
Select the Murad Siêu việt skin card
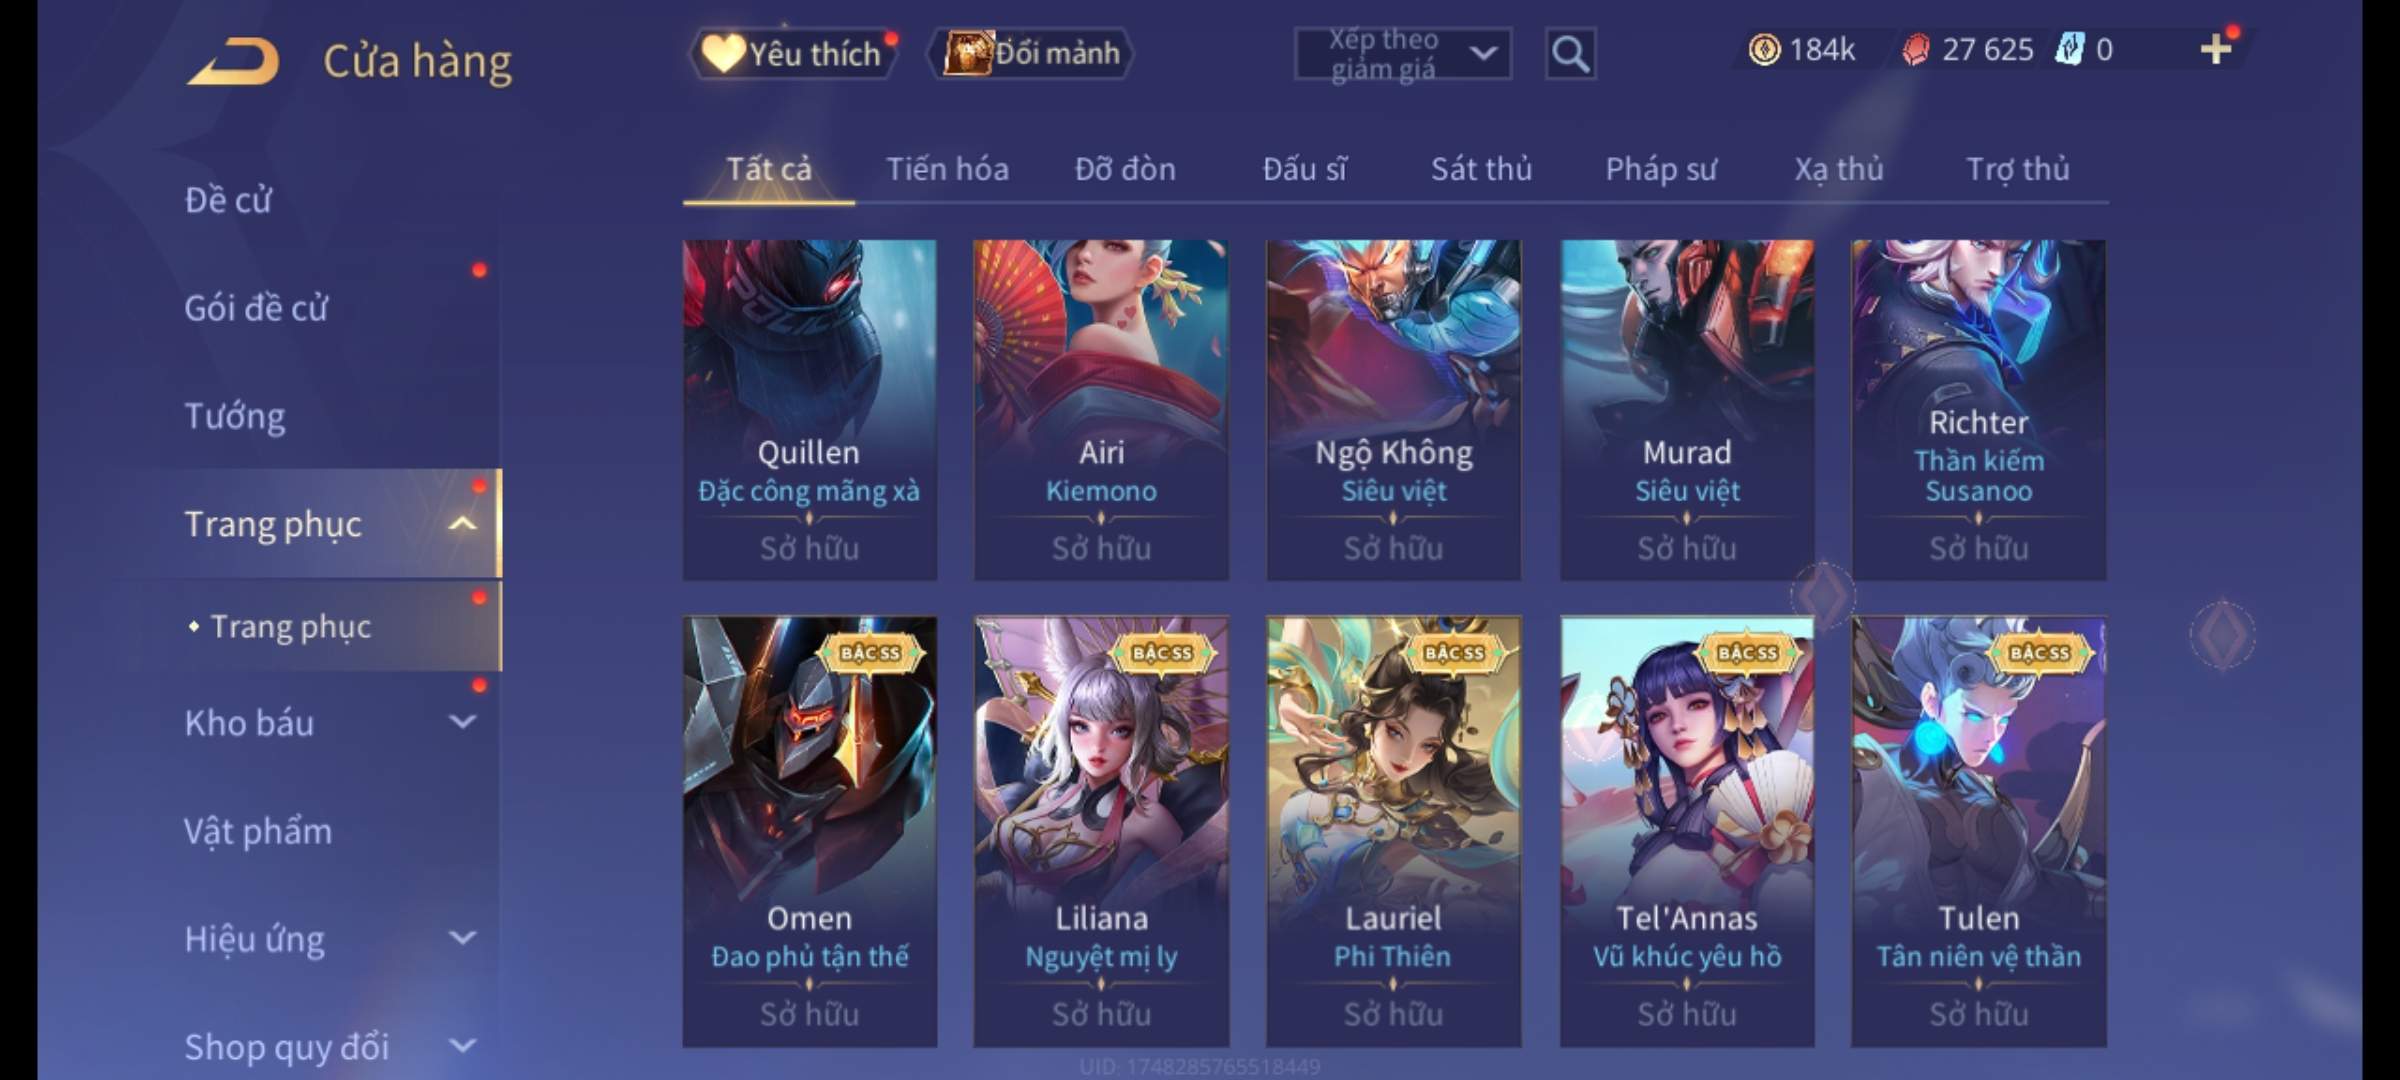tap(1687, 410)
